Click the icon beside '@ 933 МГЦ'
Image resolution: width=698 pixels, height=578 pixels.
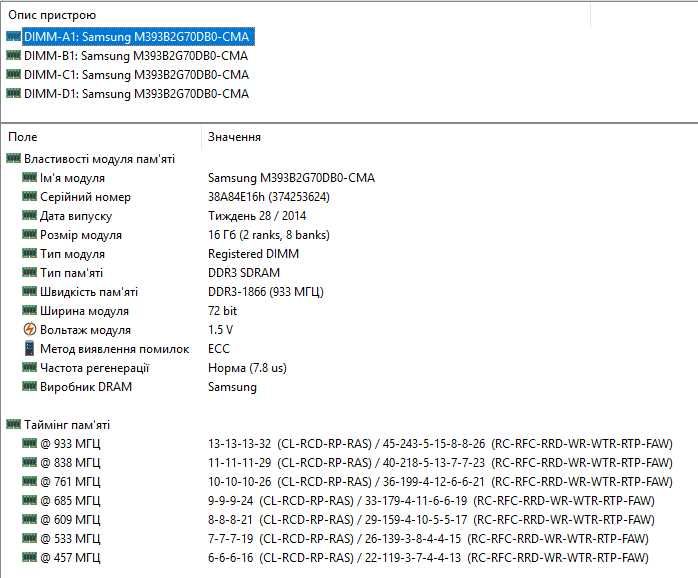coord(29,443)
